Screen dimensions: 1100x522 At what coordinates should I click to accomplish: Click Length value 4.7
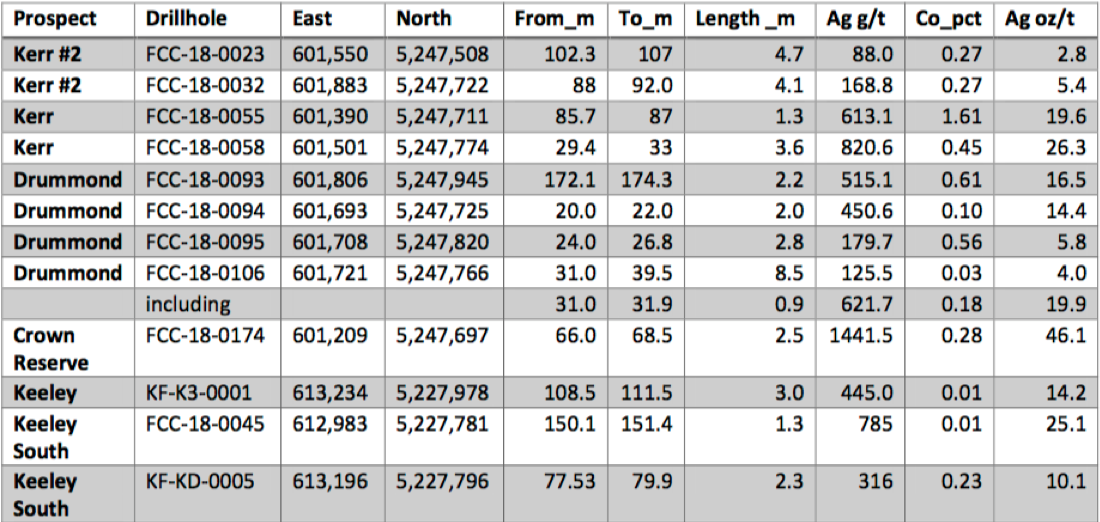click(x=790, y=53)
